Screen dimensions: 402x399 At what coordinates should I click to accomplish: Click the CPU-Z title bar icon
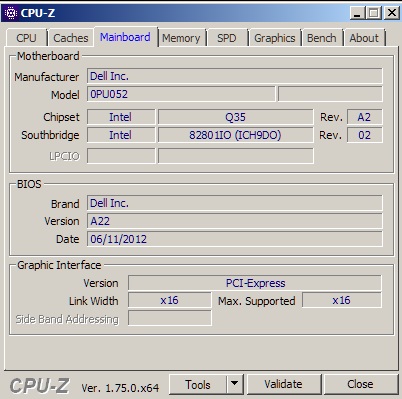point(11,13)
